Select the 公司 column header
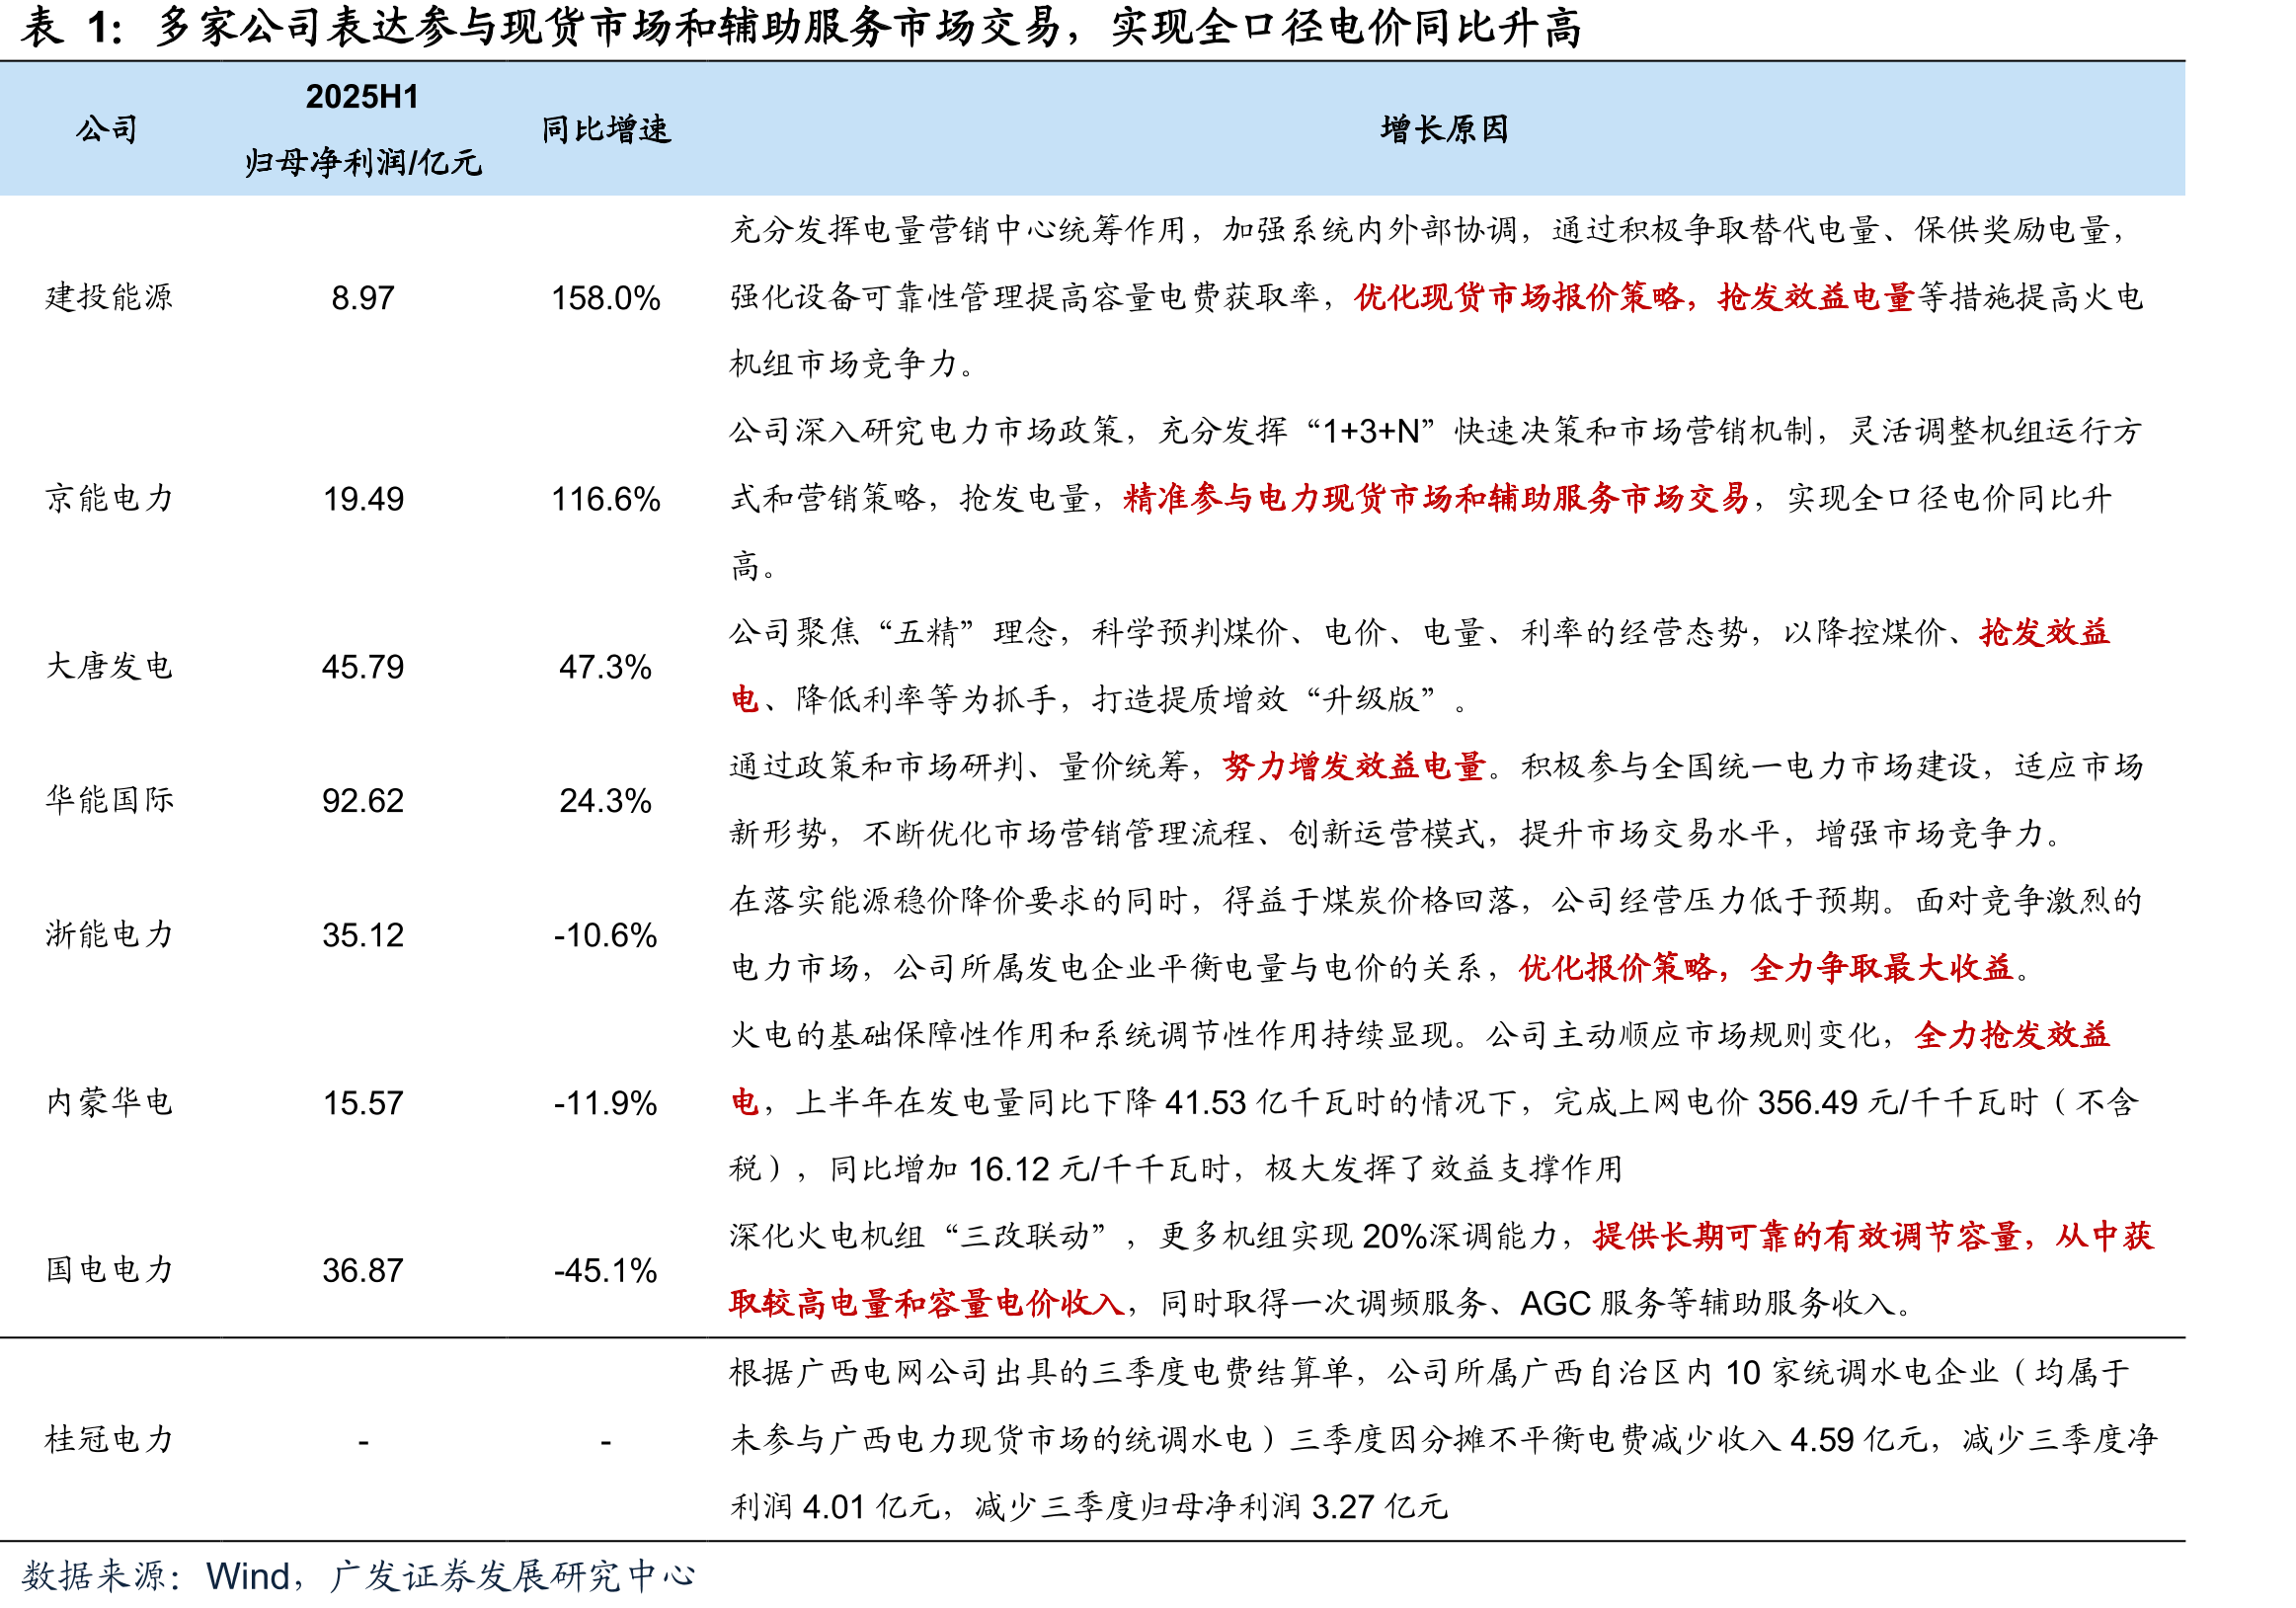Screen dimensions: 2296x1608 [x=107, y=129]
